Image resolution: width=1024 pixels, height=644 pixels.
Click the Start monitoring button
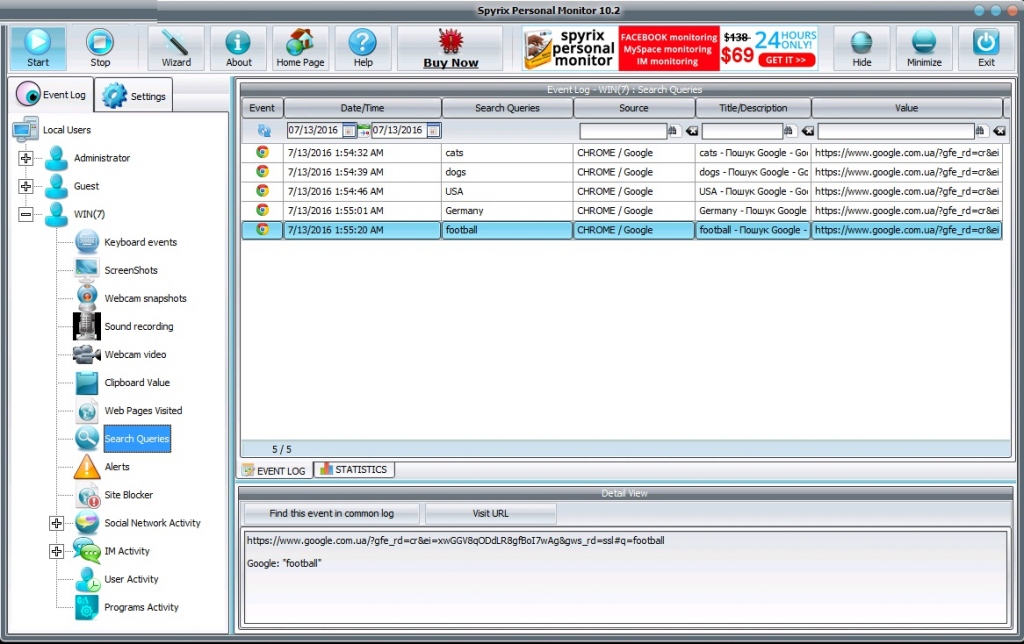[x=38, y=47]
